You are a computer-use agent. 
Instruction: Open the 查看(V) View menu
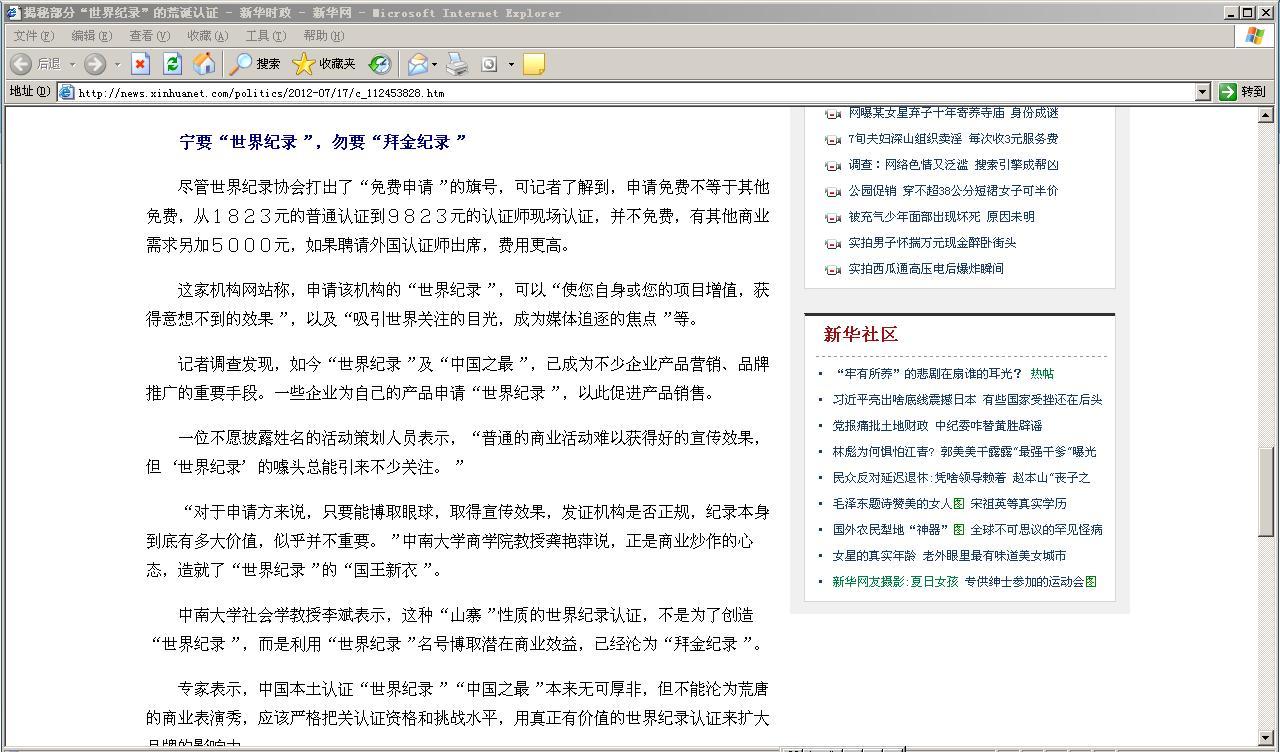point(149,36)
